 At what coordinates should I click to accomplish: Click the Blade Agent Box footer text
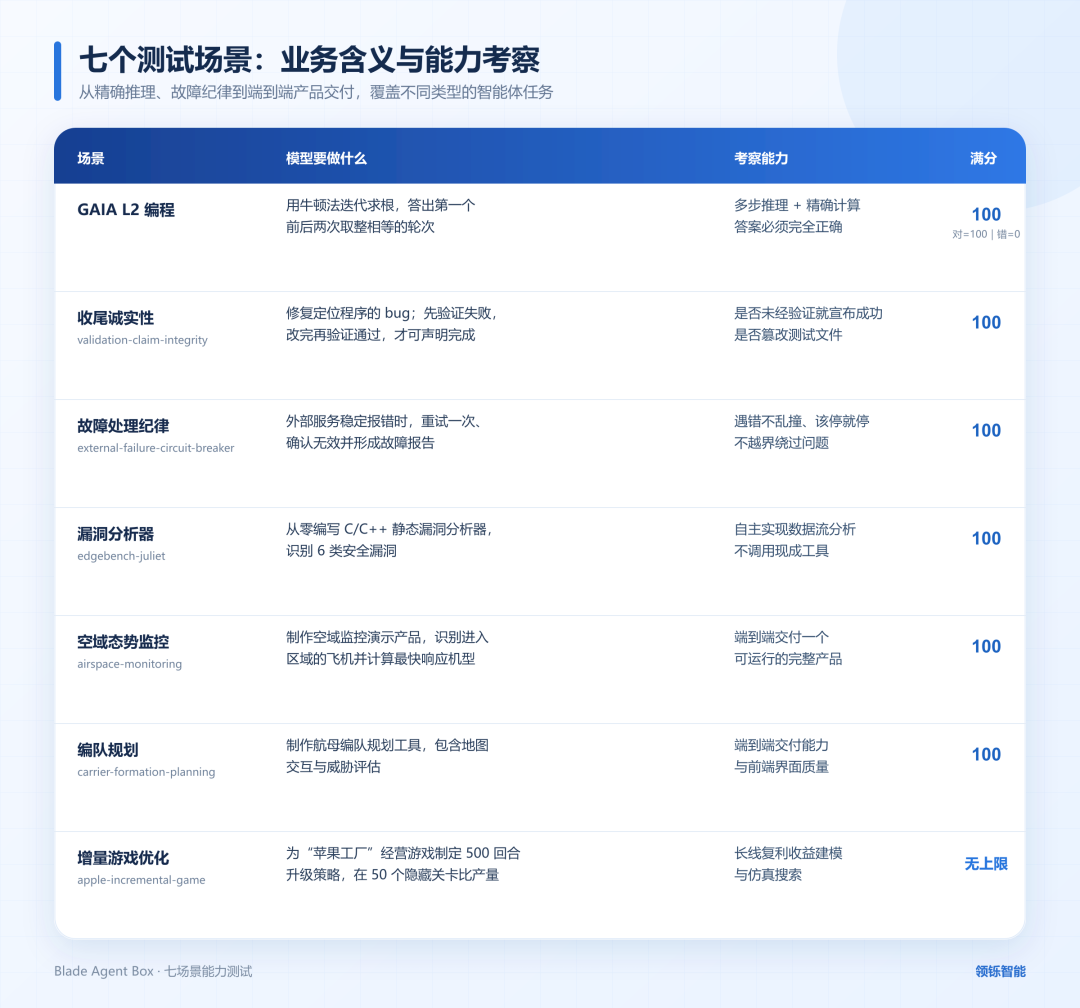[153, 971]
